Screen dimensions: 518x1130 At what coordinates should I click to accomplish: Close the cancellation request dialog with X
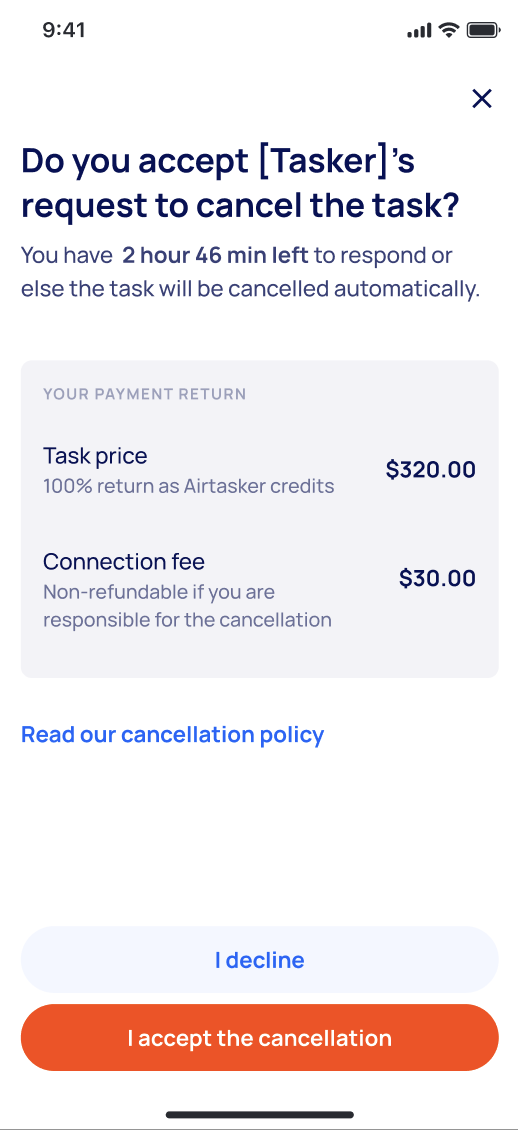click(481, 99)
